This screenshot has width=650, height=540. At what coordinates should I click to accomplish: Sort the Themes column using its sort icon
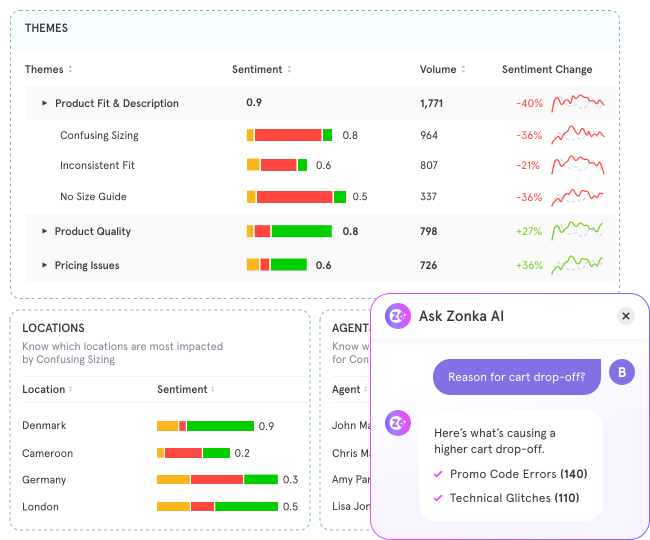pos(70,70)
